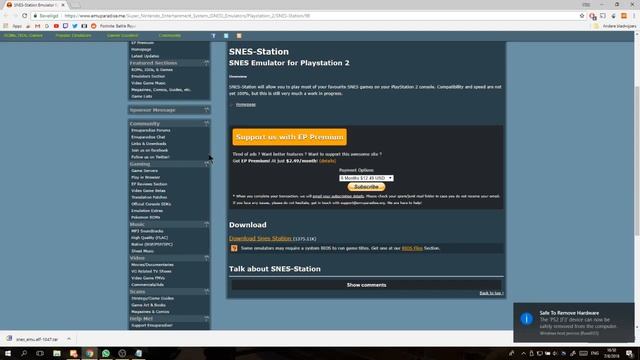Click the secure padlock in address bar
The image size is (640, 360).
pos(36,16)
